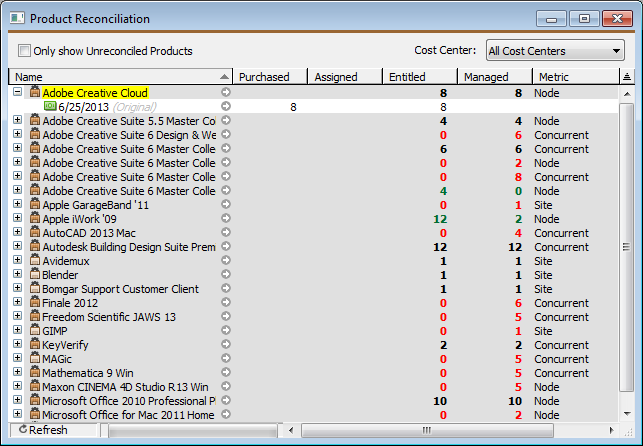
Task: Click the arrow icon on Finale 2012 row
Action: (226, 302)
